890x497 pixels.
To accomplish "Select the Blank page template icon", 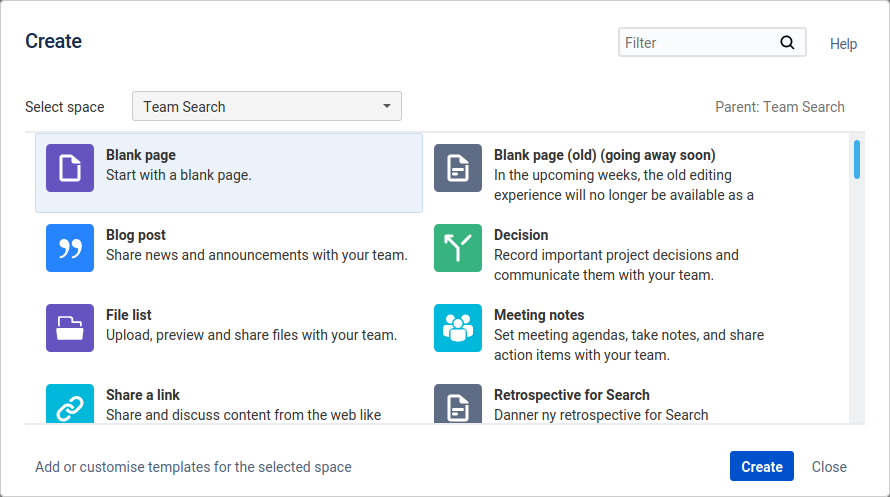I will [70, 168].
